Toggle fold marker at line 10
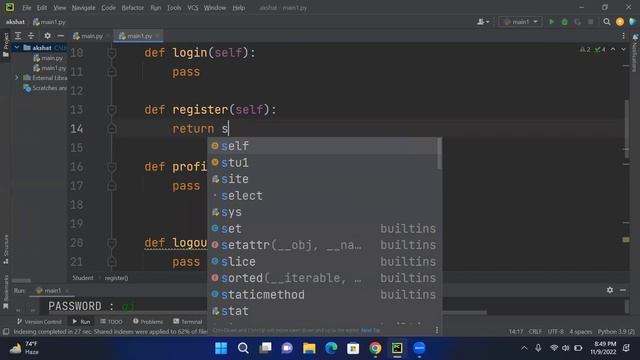 (111, 53)
